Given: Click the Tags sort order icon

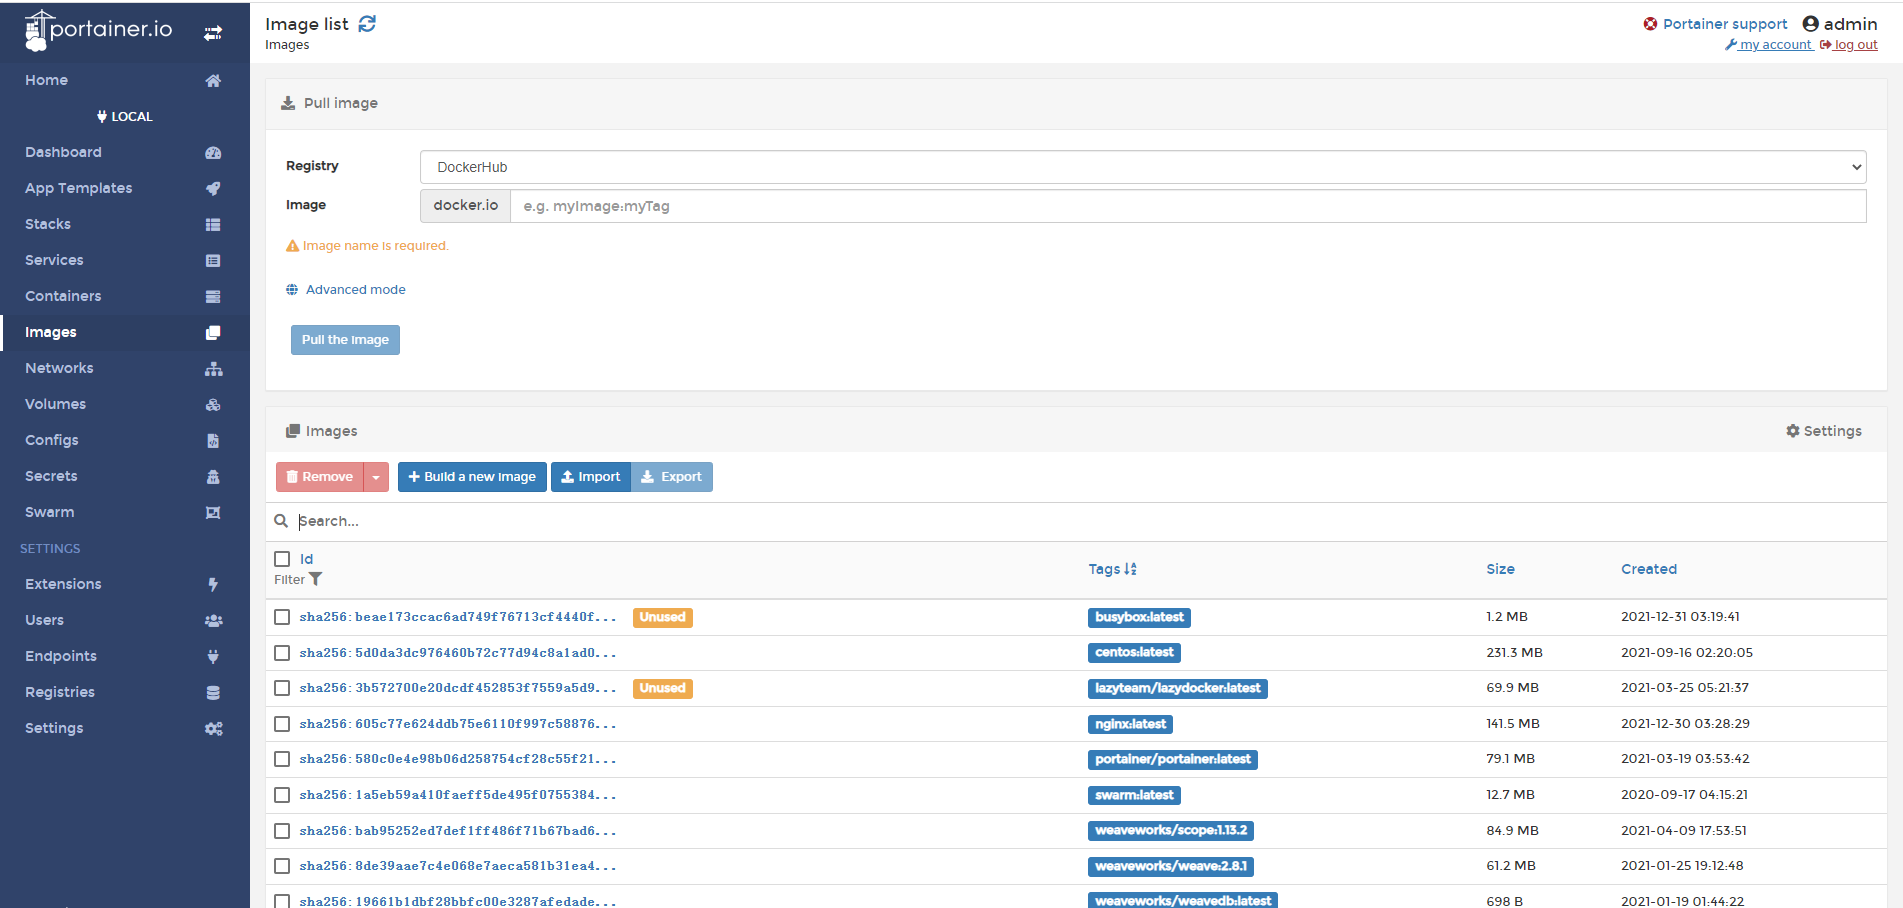Looking at the screenshot, I should (x=1131, y=569).
